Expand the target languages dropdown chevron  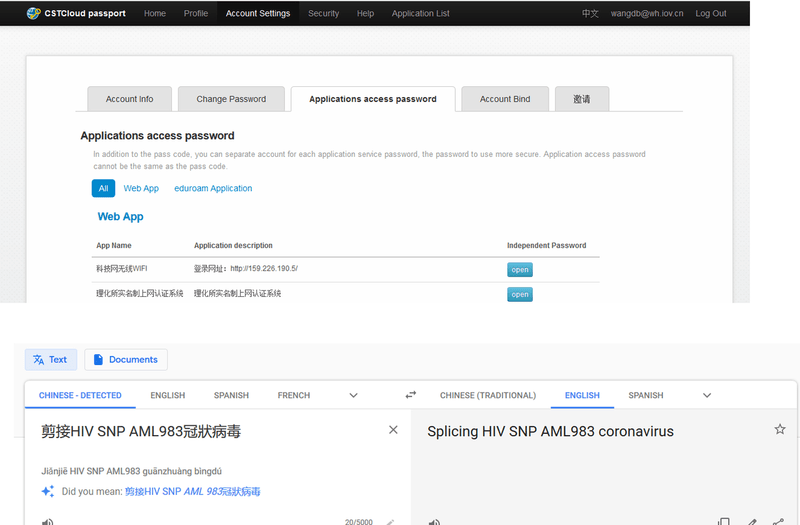[707, 395]
